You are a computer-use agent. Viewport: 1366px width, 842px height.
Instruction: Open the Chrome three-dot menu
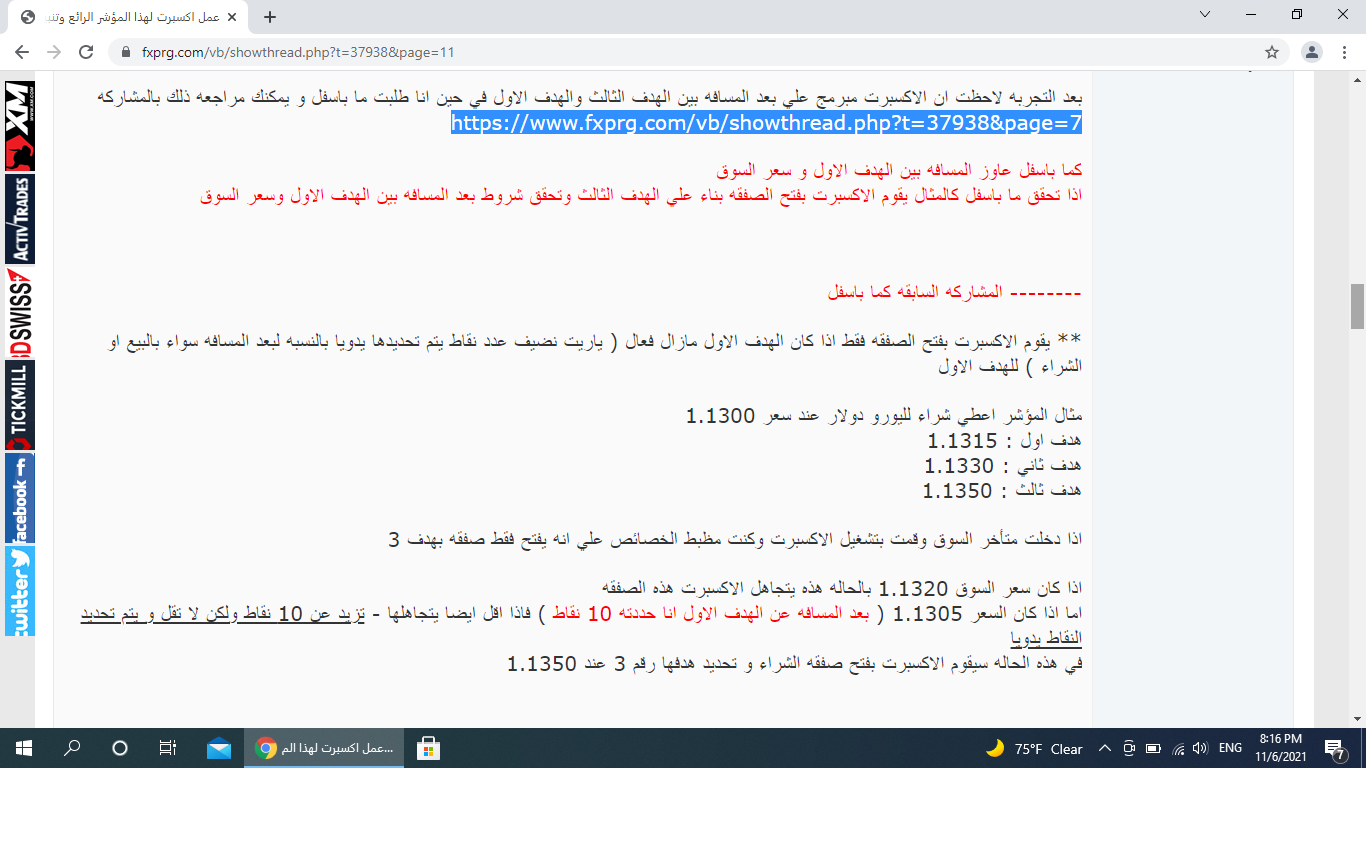[1345, 52]
